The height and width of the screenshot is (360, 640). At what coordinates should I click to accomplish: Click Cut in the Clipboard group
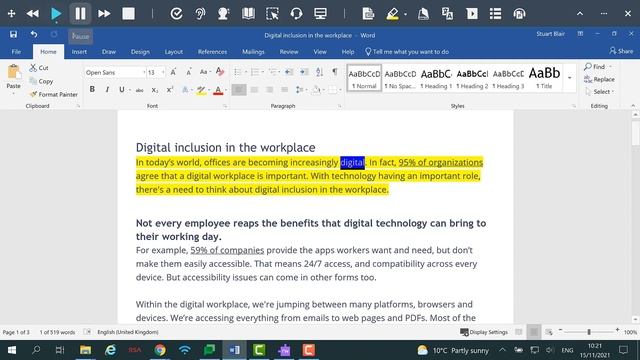point(39,68)
